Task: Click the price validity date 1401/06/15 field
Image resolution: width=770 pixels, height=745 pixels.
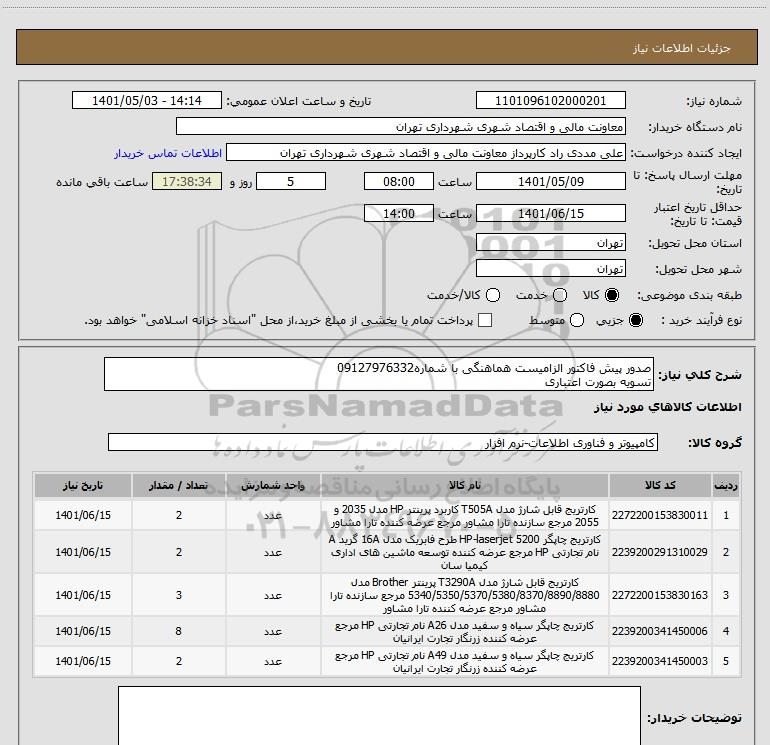Action: pos(550,213)
